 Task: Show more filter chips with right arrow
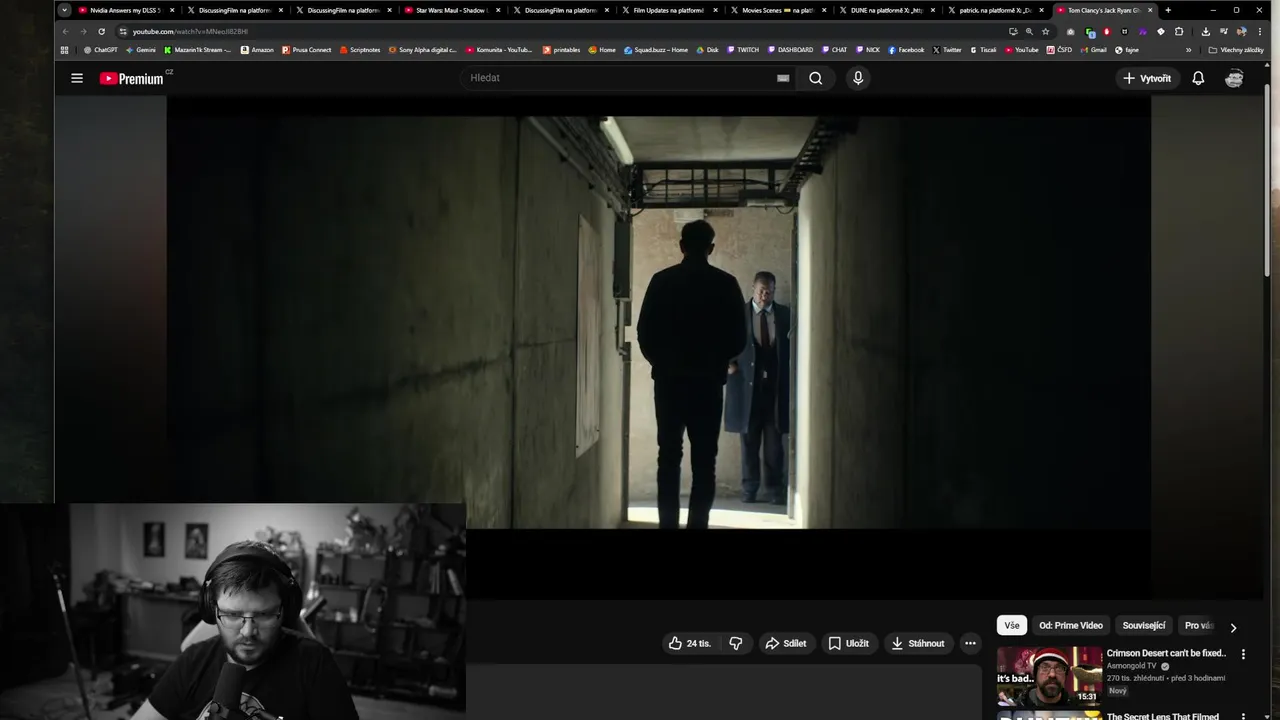coord(1233,627)
